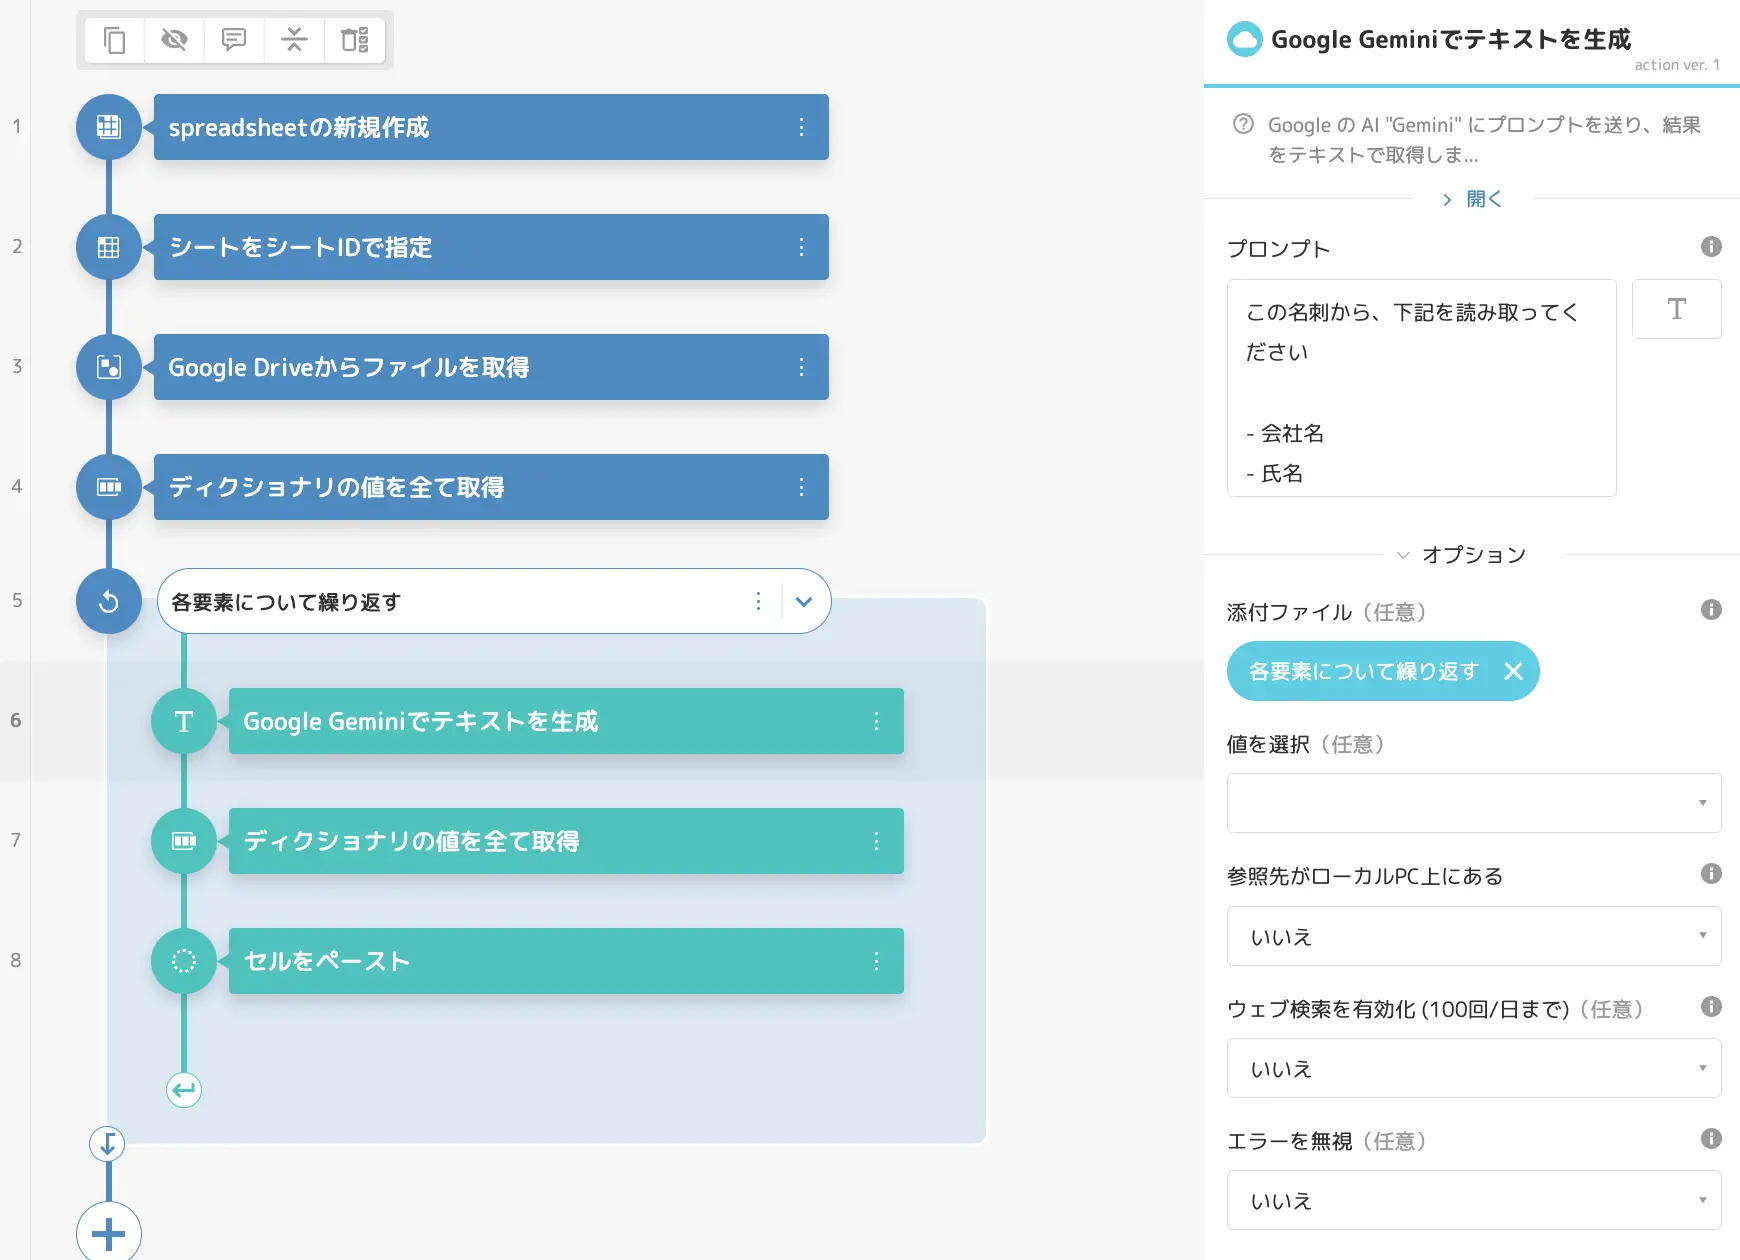Collapse the オプション section
Viewport: 1740px width, 1260px height.
click(x=1462, y=555)
